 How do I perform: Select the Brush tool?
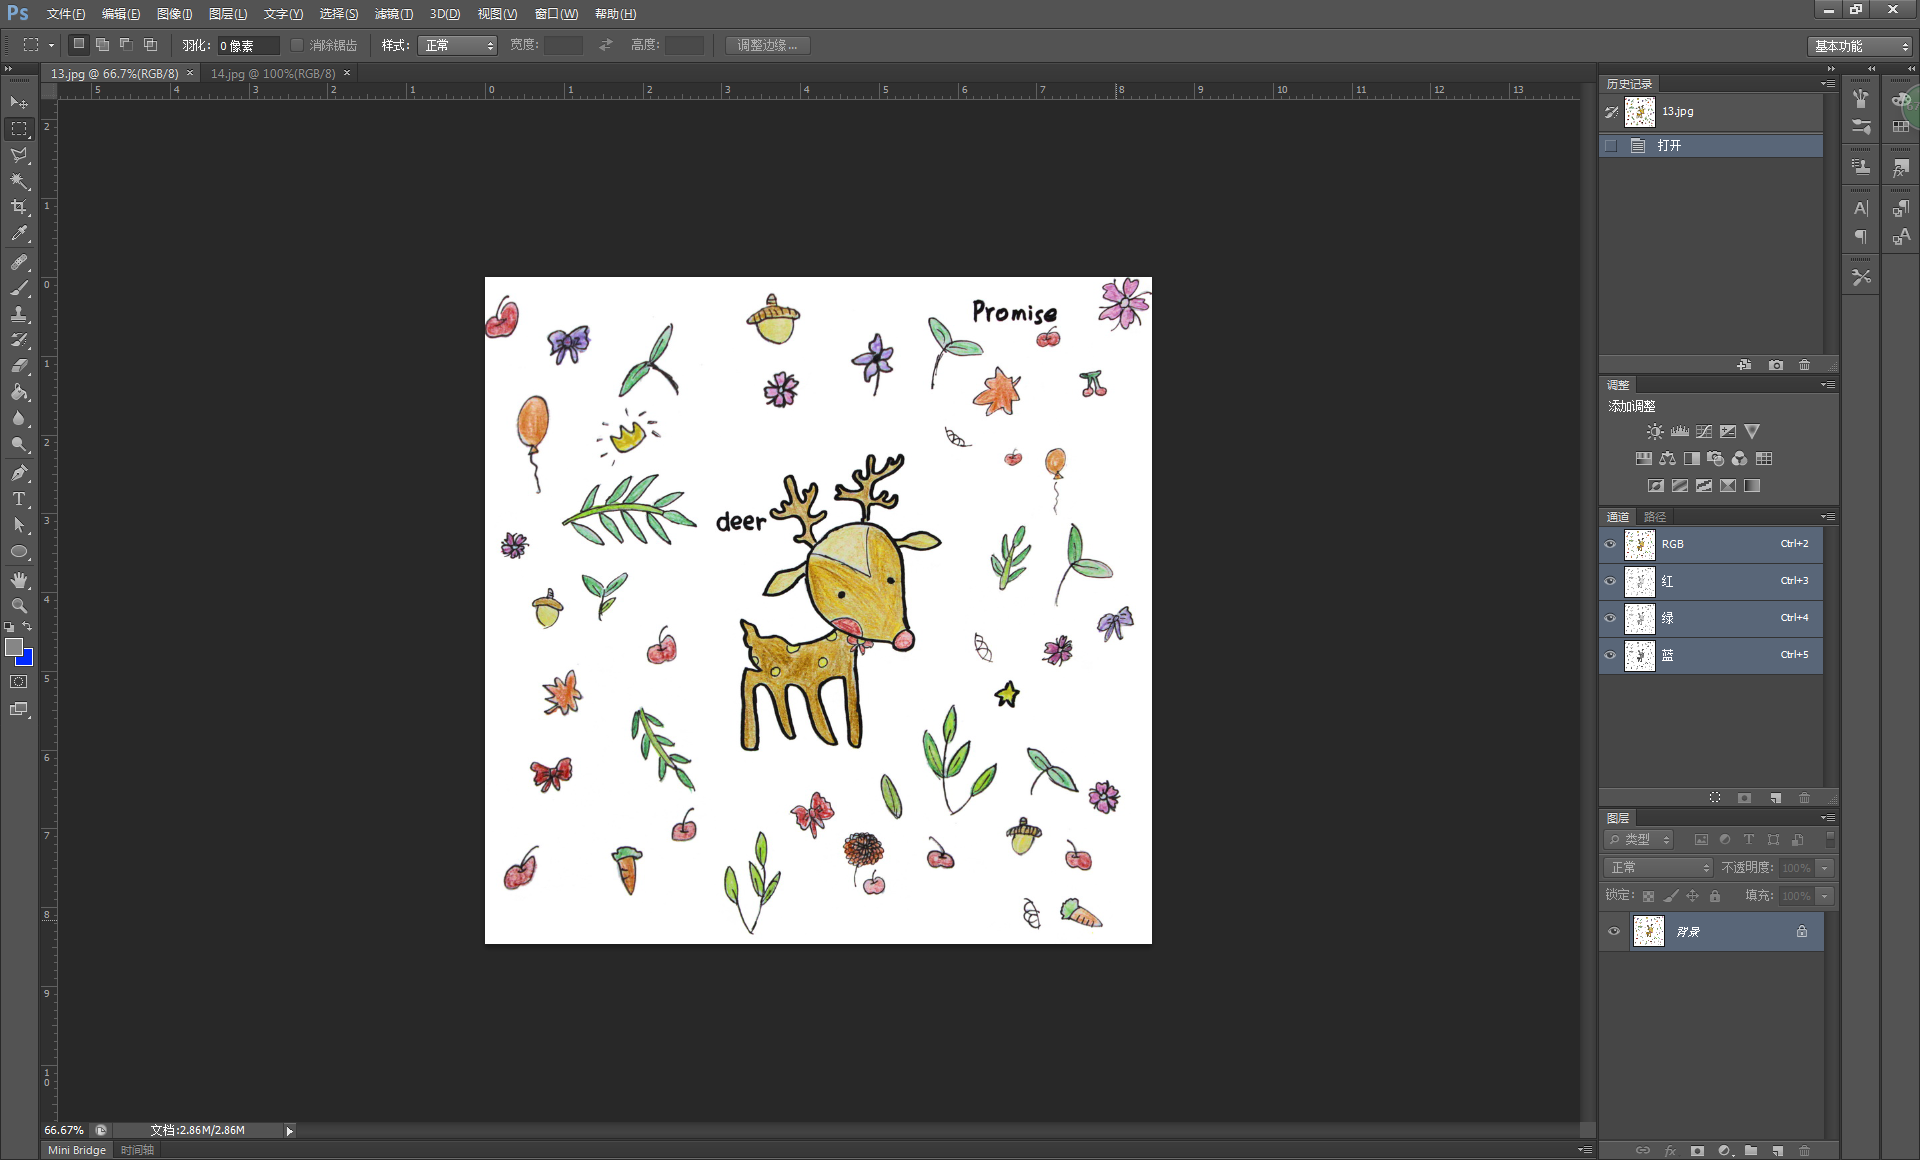(19, 288)
